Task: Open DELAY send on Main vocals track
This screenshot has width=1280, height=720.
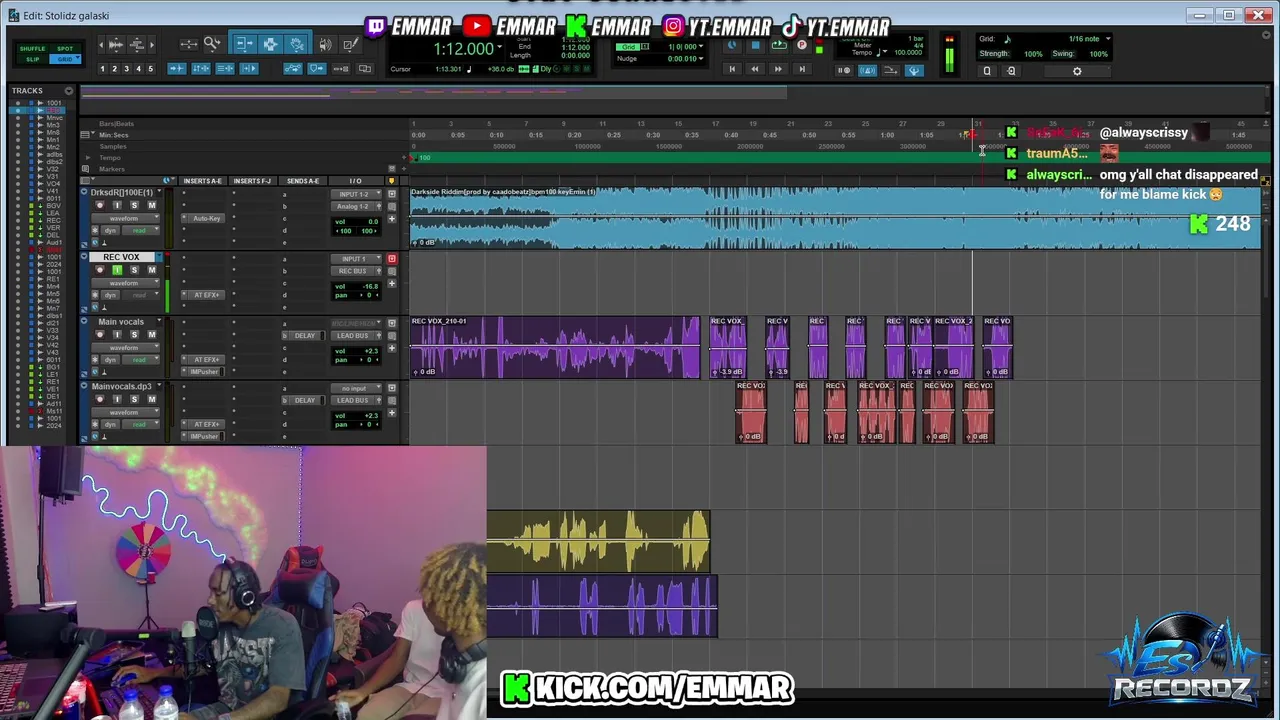Action: pos(303,335)
